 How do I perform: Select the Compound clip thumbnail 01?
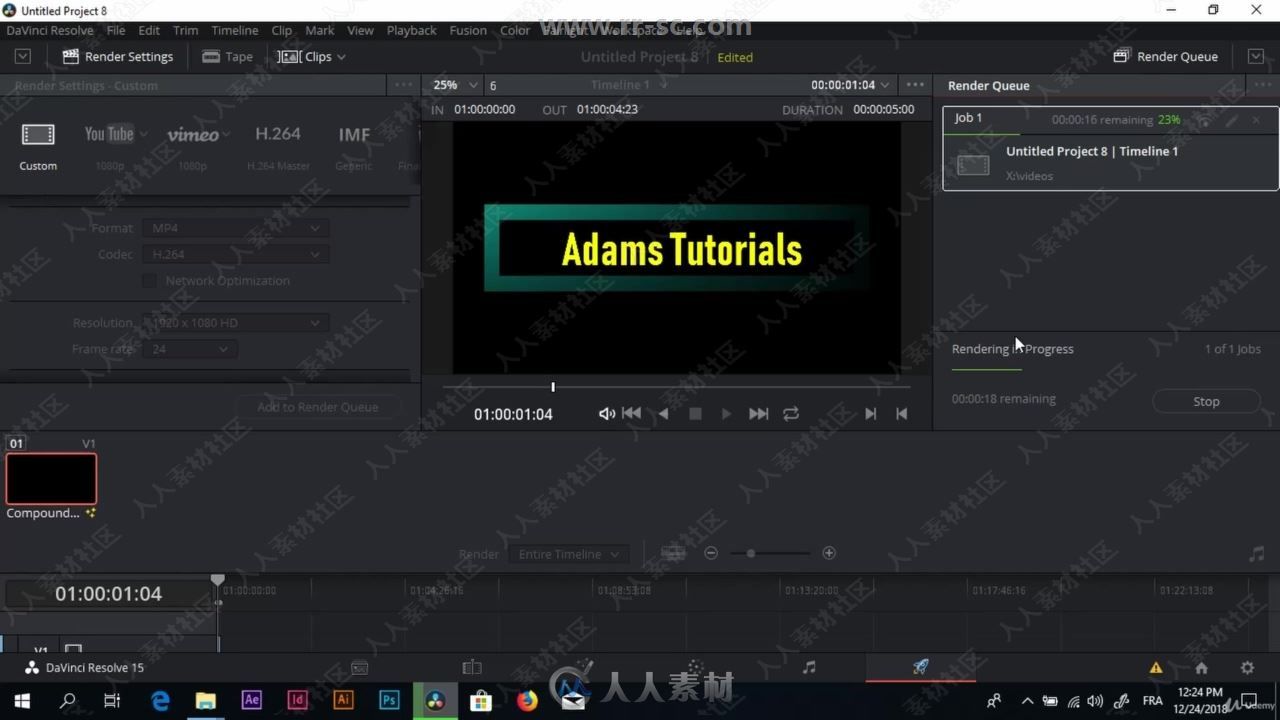51,478
